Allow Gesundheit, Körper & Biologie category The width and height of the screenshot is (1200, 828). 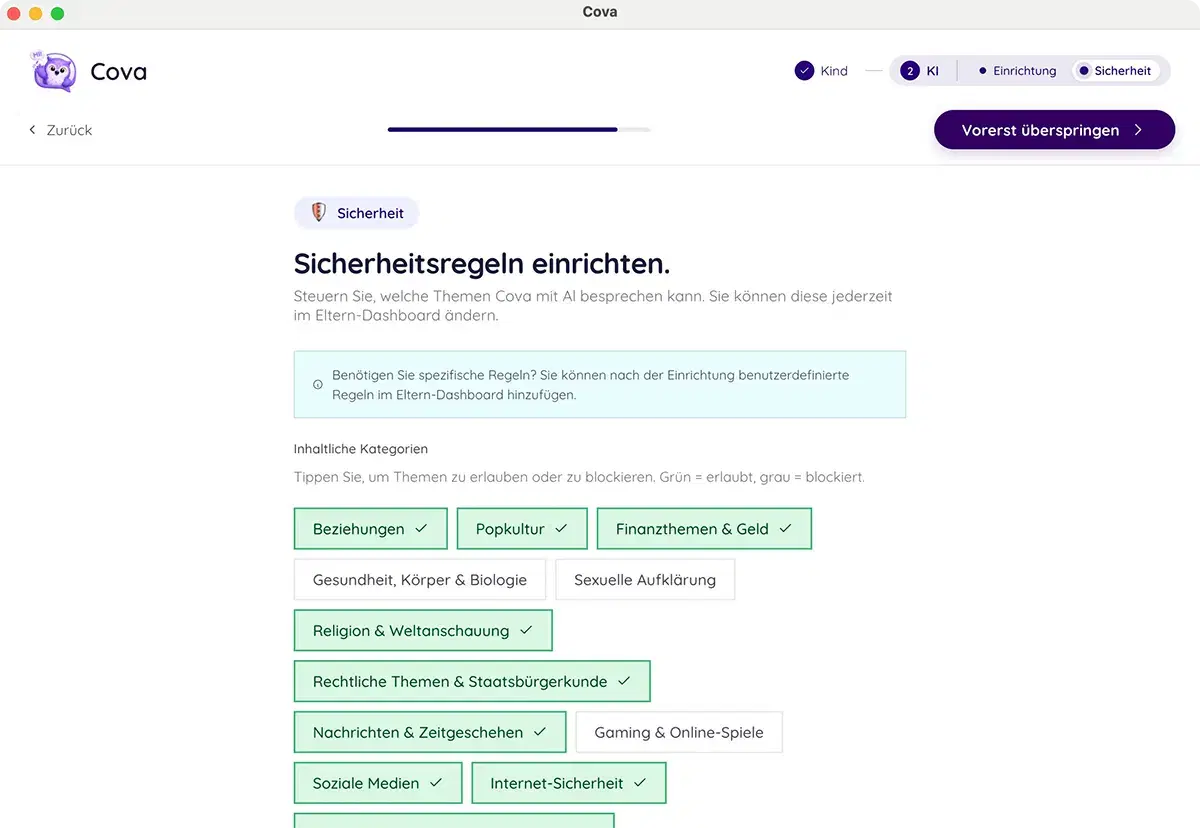click(420, 580)
